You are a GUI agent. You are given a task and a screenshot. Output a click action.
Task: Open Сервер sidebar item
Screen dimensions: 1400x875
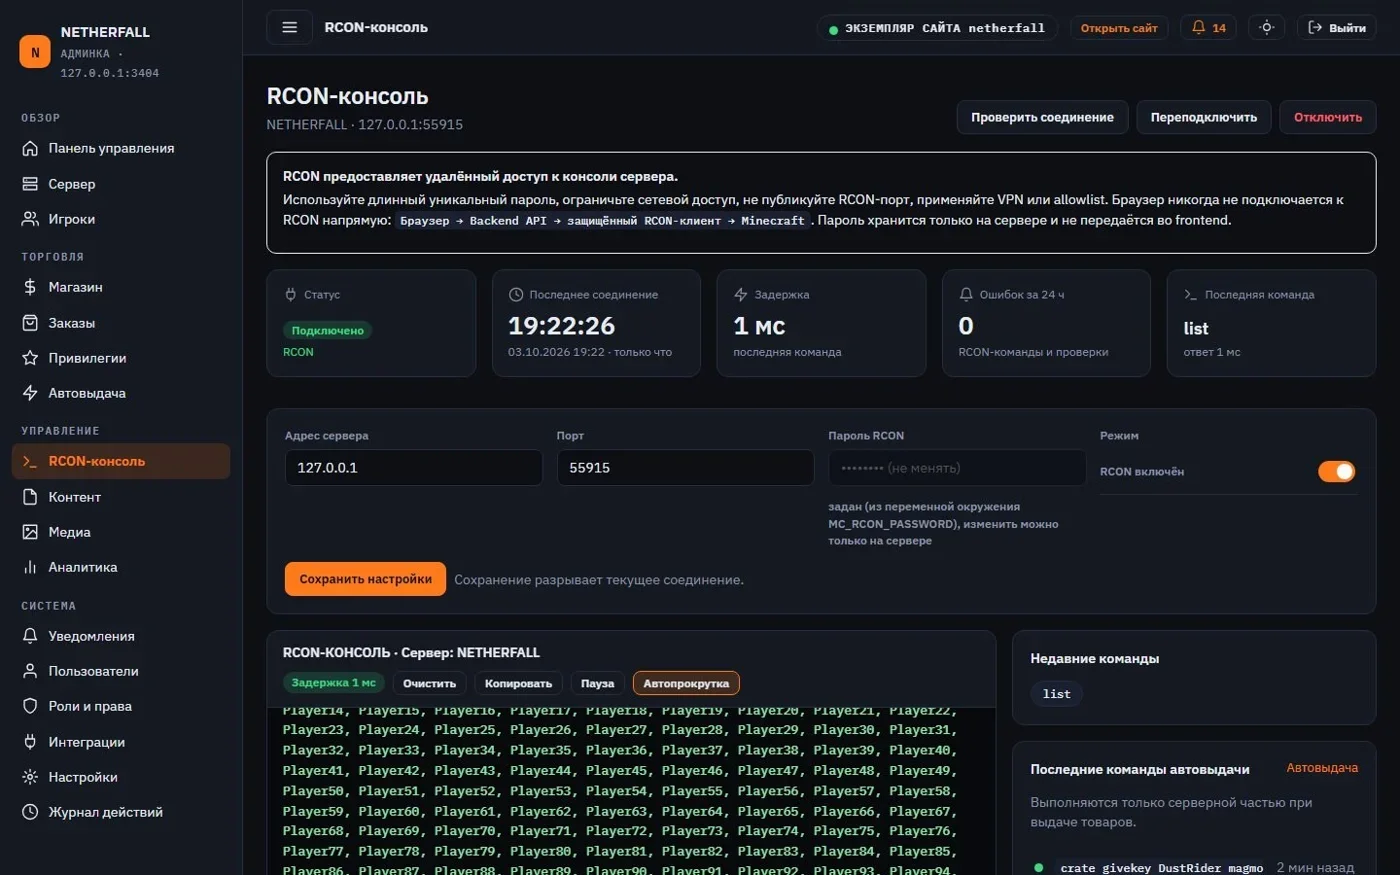tap(121, 184)
